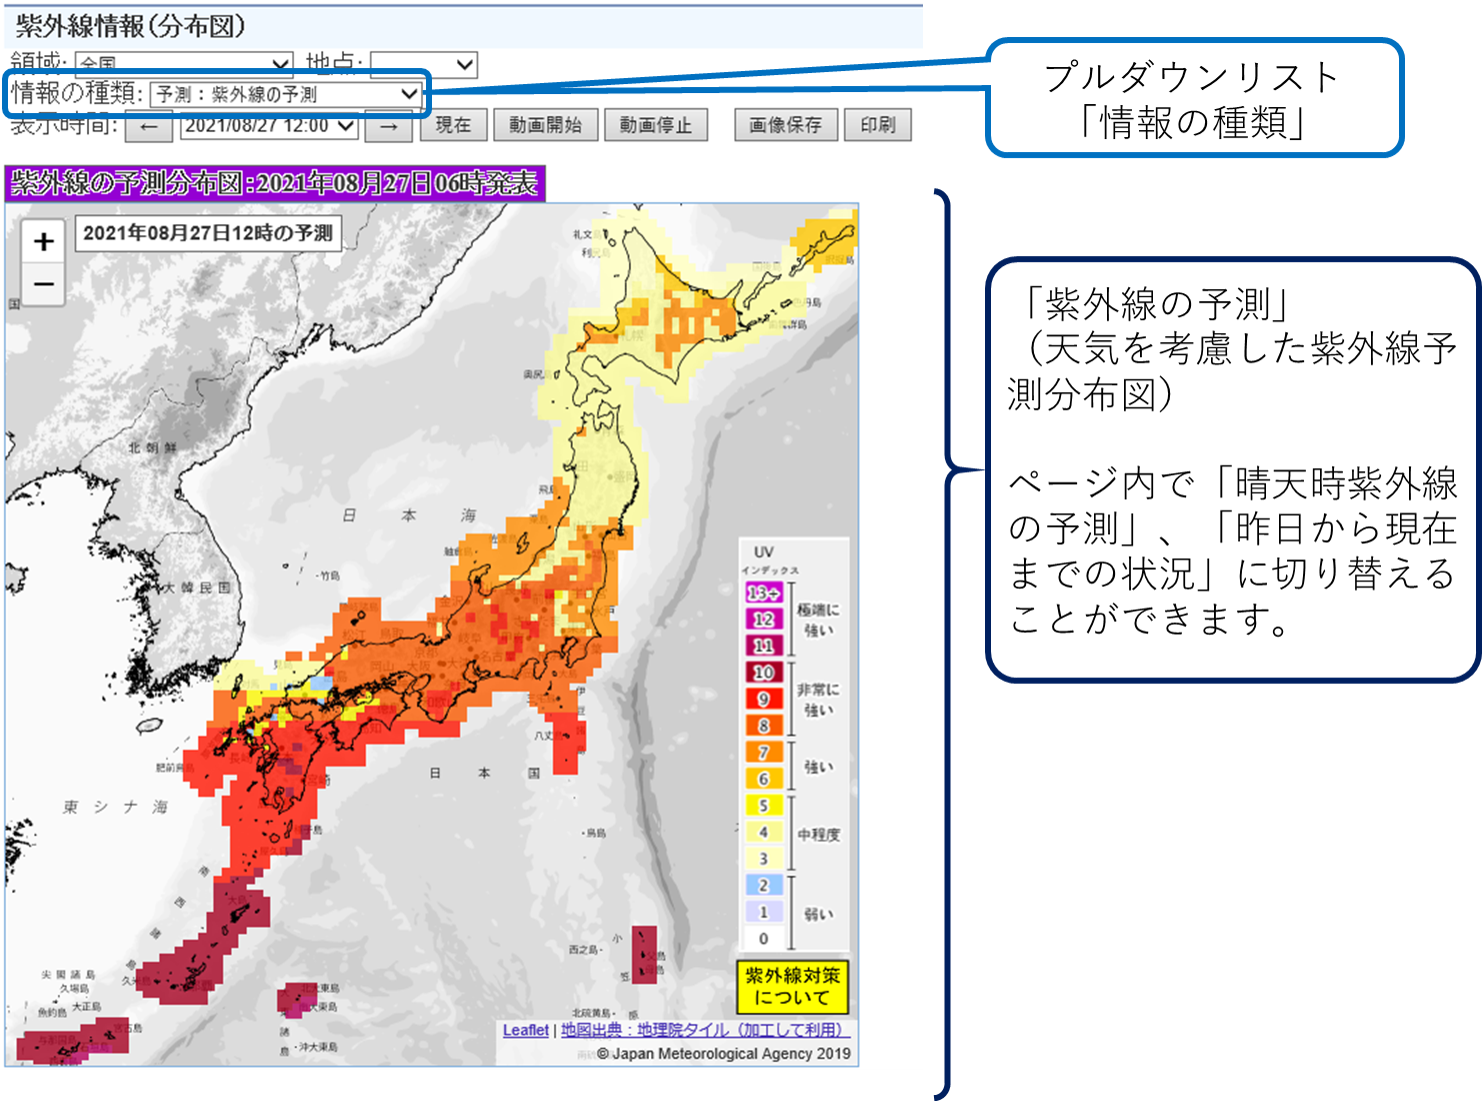Expand the 情報の種類 dropdown
Image resolution: width=1482 pixels, height=1101 pixels.
point(286,94)
